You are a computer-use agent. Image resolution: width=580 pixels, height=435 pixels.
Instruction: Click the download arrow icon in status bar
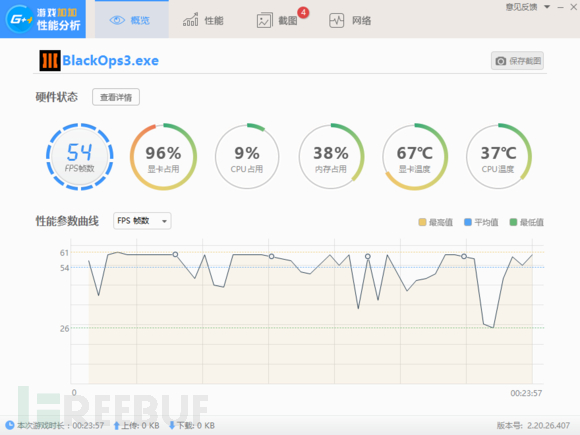click(x=172, y=425)
